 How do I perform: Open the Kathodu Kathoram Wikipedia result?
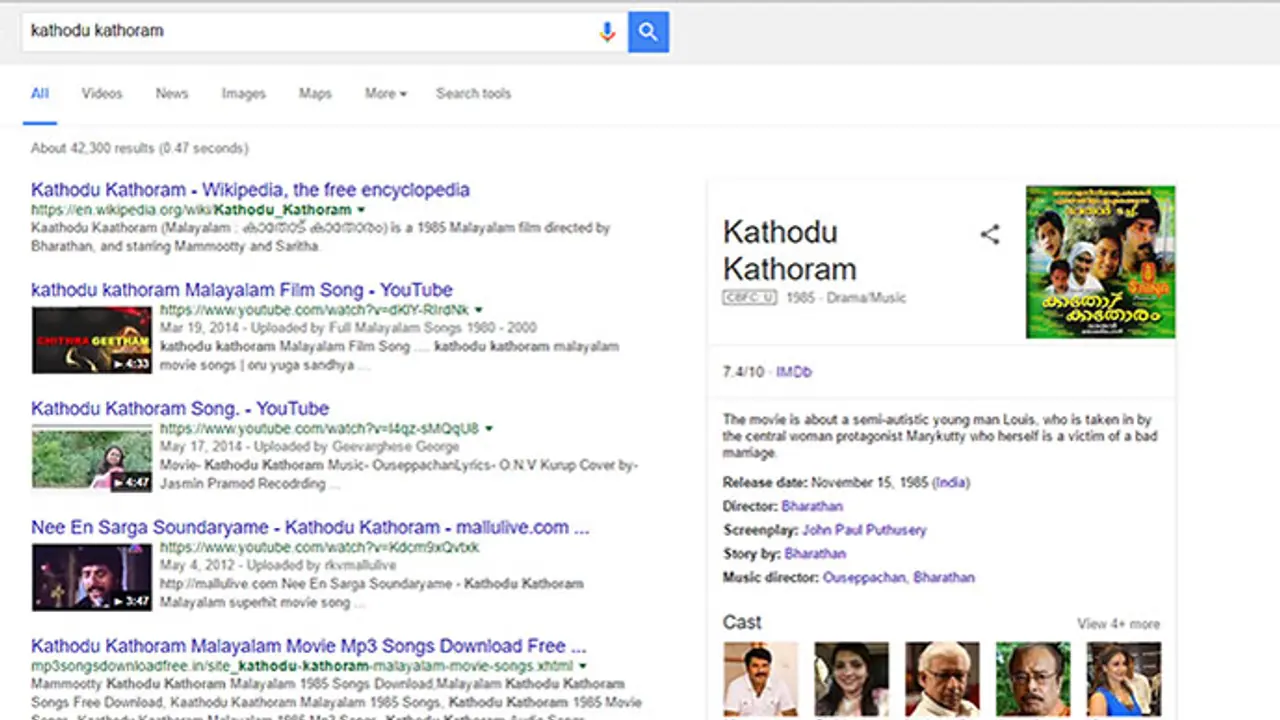(x=250, y=190)
